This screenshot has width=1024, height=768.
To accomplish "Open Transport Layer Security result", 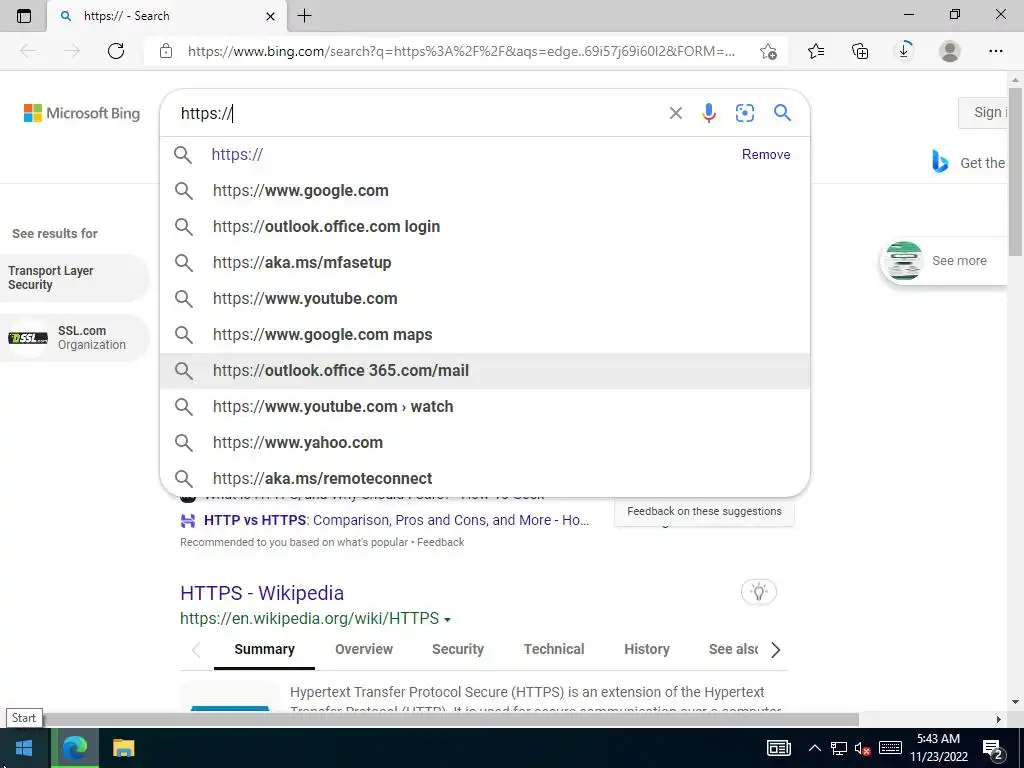I will point(73,278).
